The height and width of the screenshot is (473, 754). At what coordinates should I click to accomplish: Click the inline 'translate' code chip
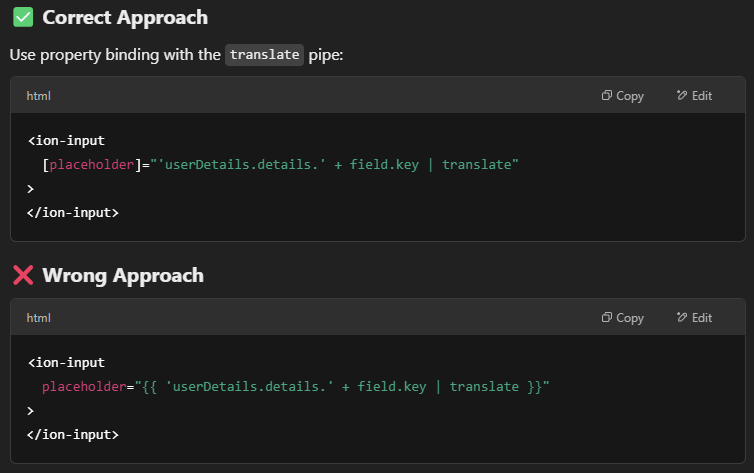(264, 55)
